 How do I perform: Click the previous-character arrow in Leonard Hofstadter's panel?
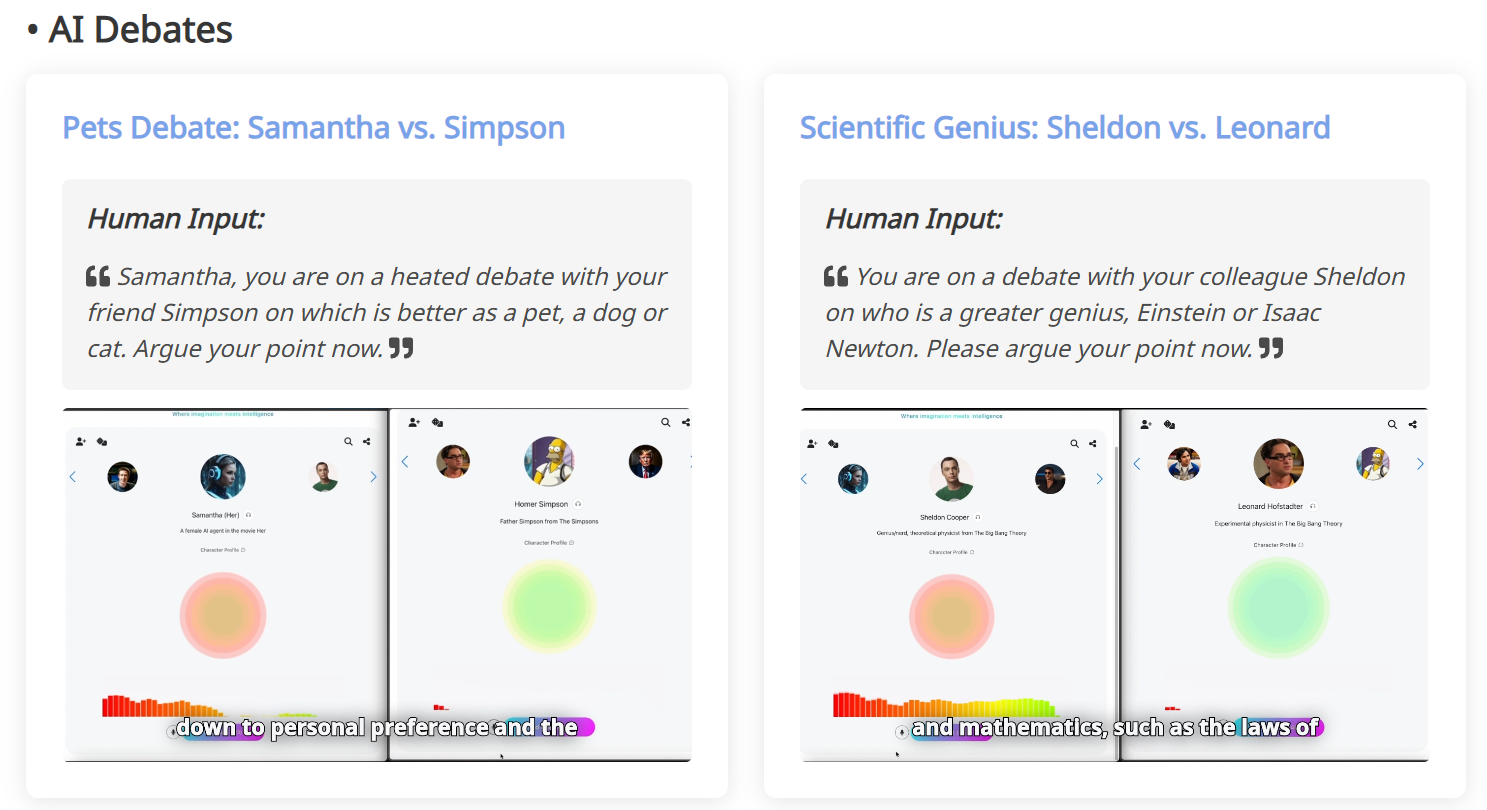pyautogui.click(x=1136, y=464)
